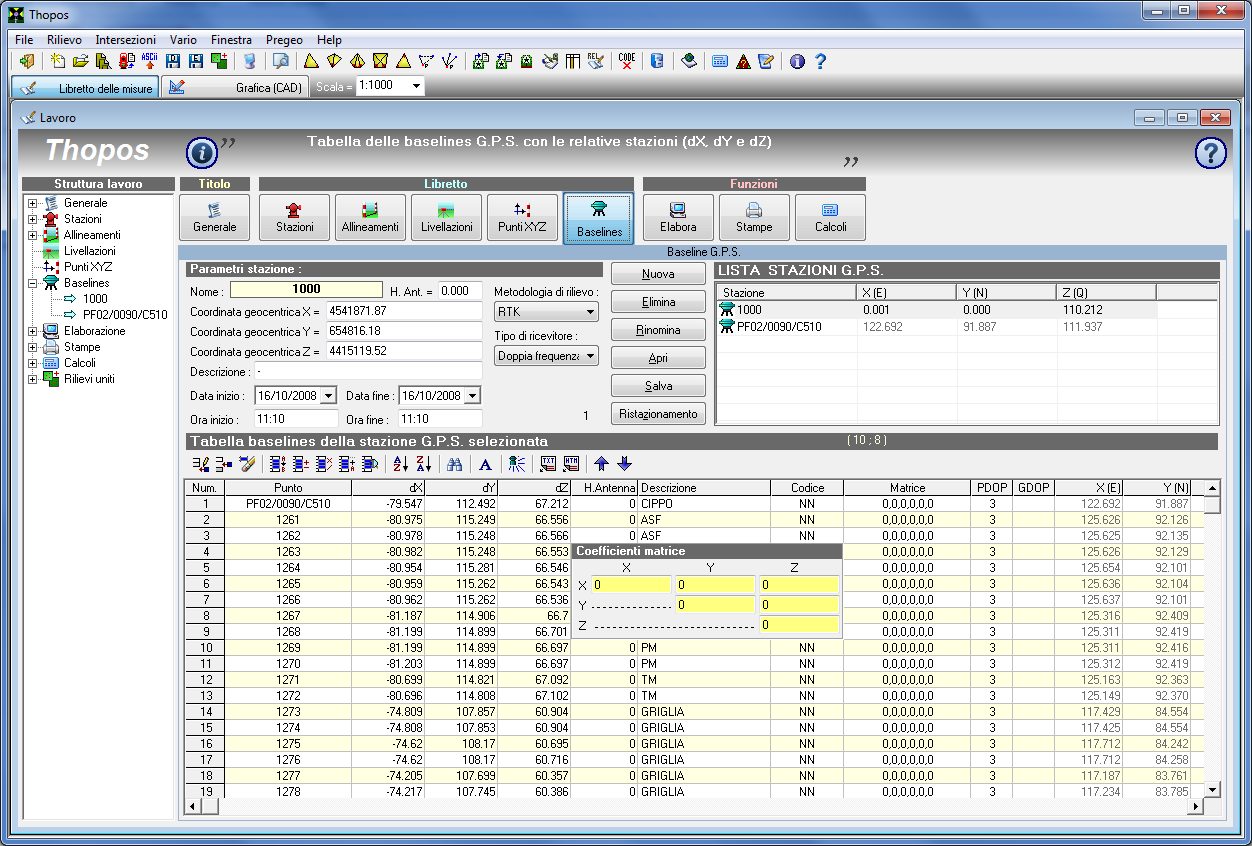Click the large info button beside Thopos logo

[202, 153]
